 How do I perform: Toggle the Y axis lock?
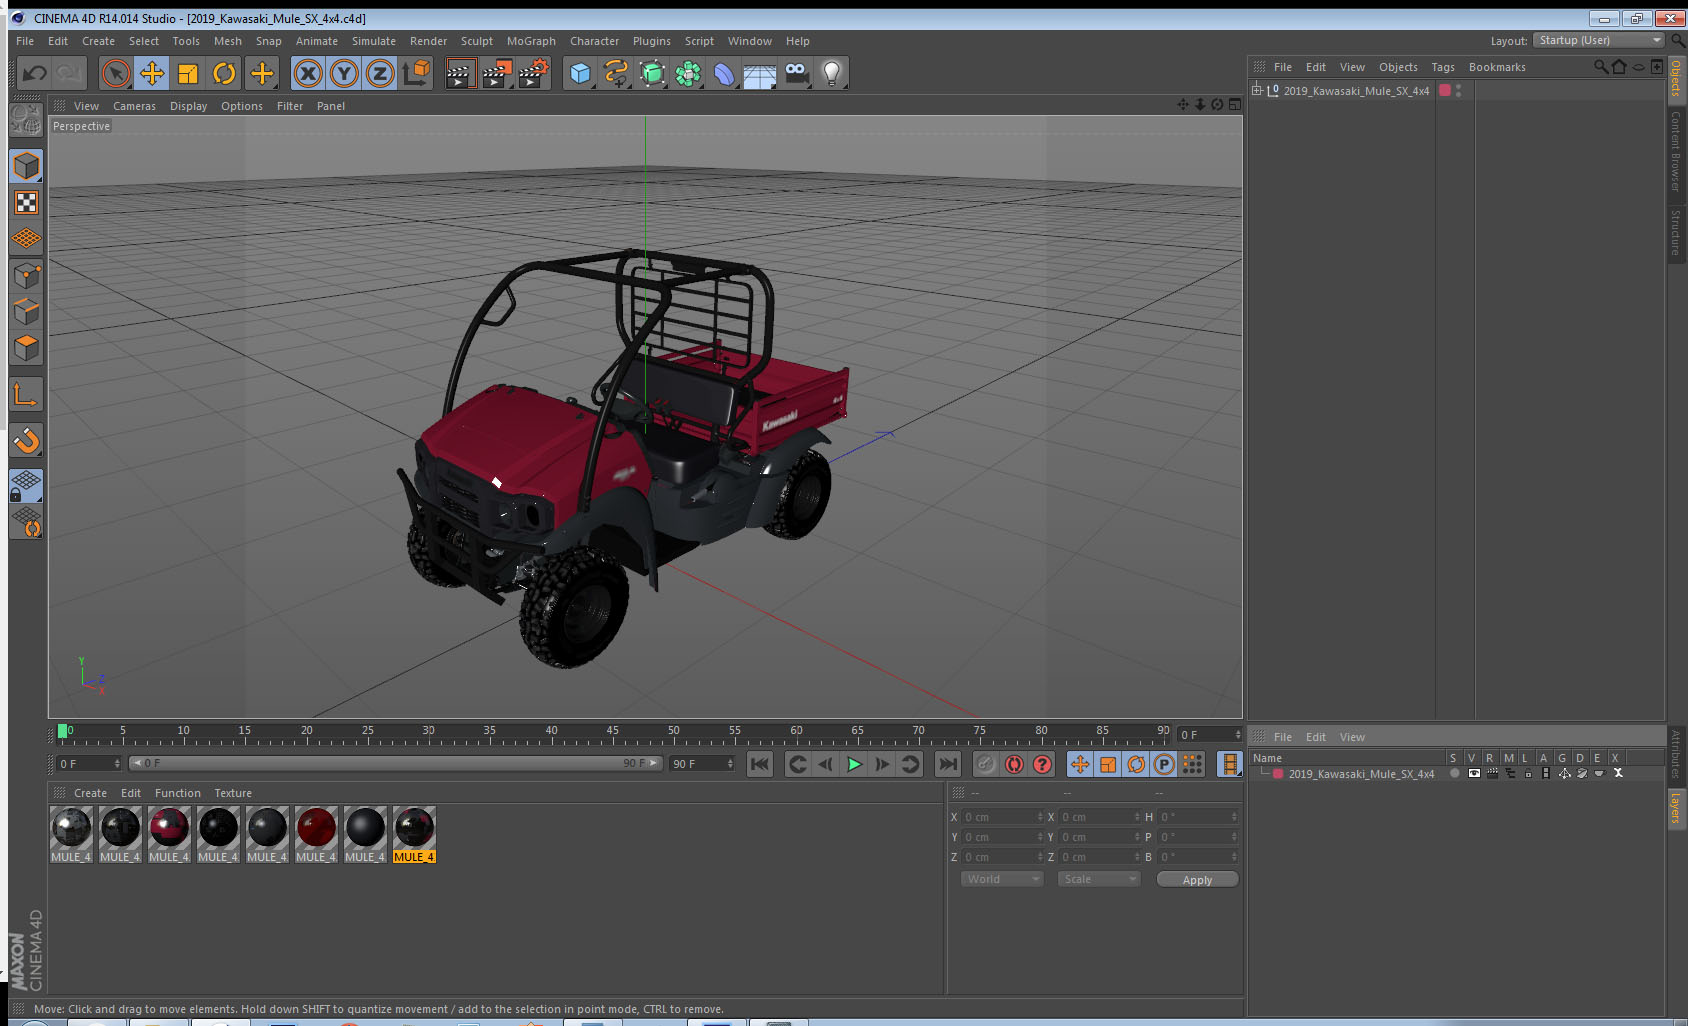[344, 73]
